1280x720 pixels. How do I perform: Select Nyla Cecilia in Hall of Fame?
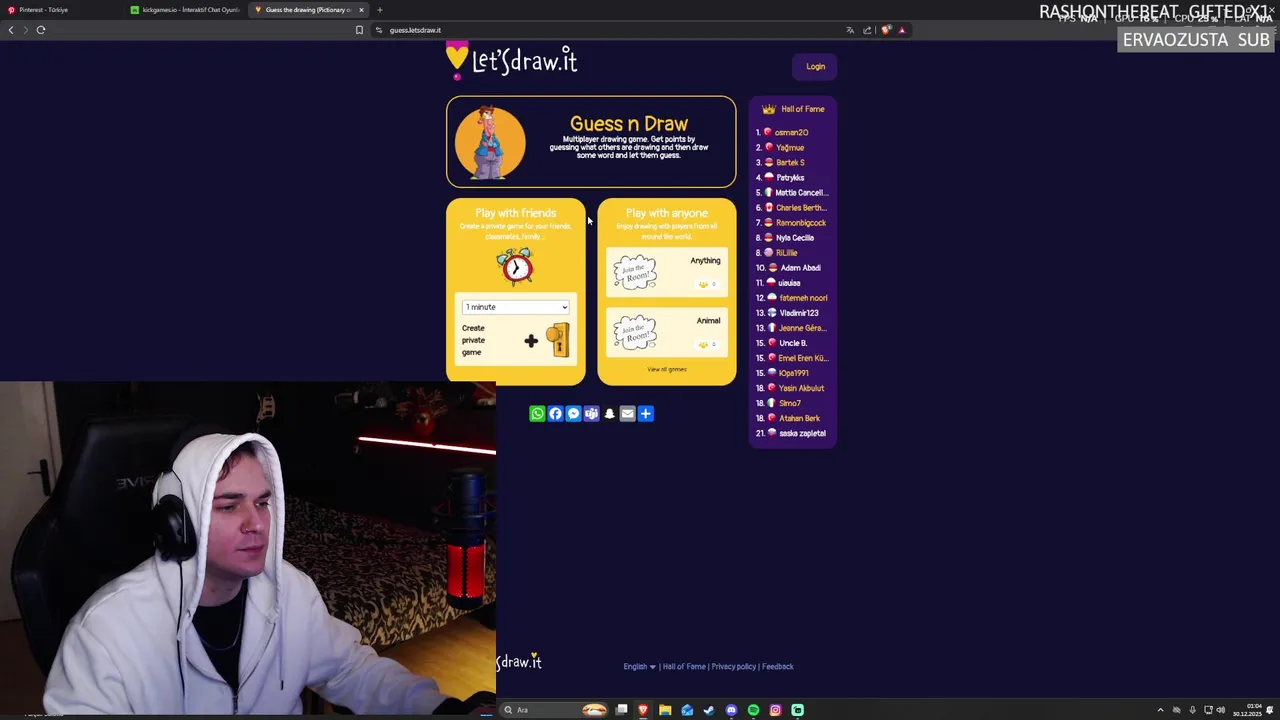coord(795,237)
